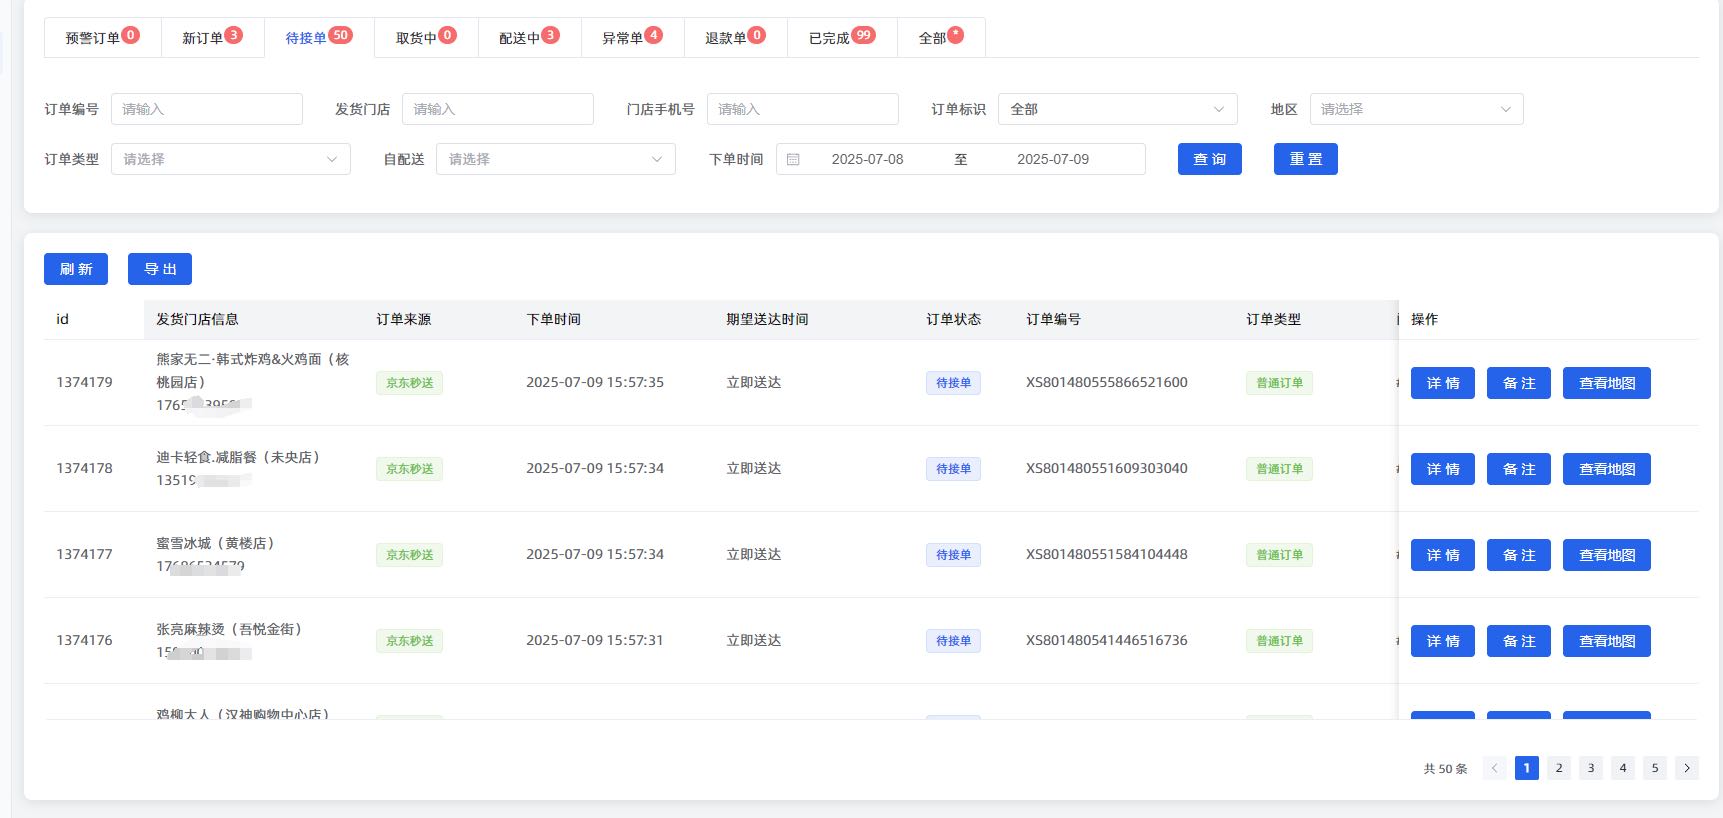Click 备注 for order 1374177

[x=1519, y=555]
